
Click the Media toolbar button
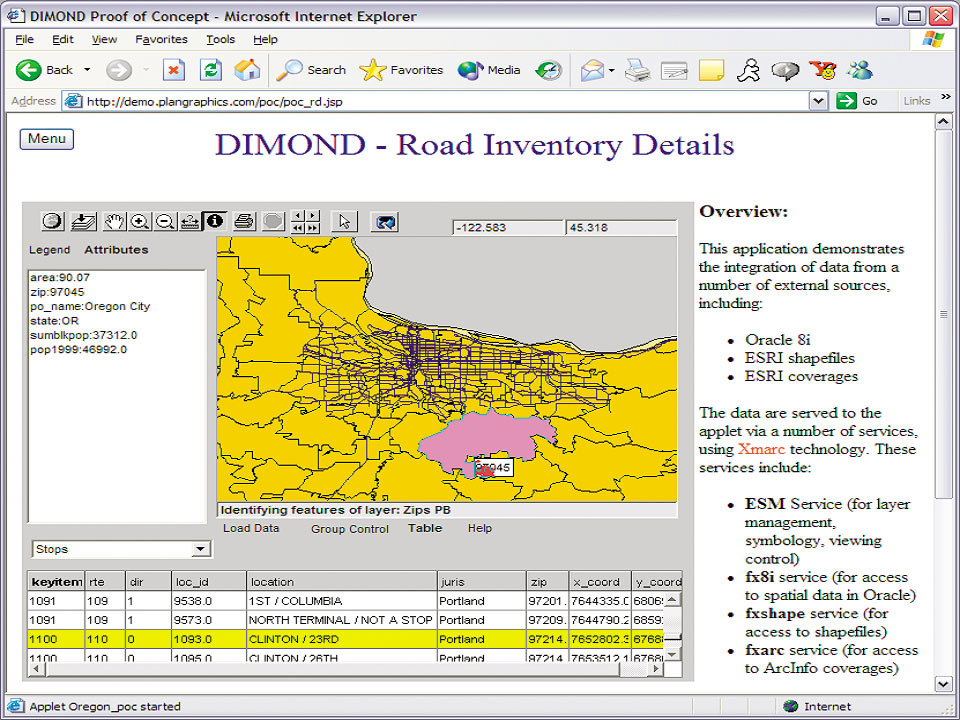[x=489, y=70]
